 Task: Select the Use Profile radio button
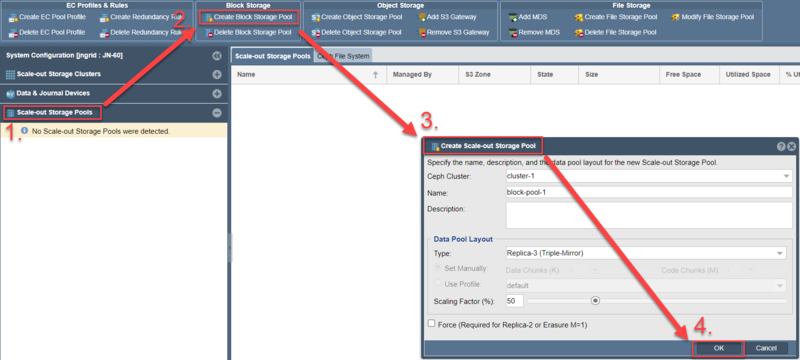click(x=437, y=283)
